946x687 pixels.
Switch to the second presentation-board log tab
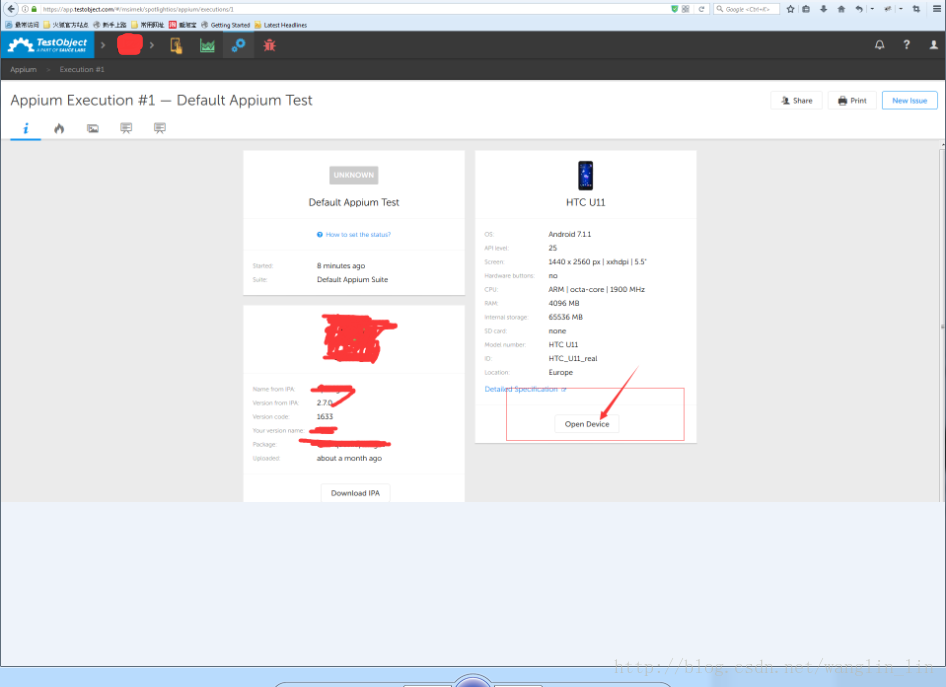pyautogui.click(x=159, y=128)
